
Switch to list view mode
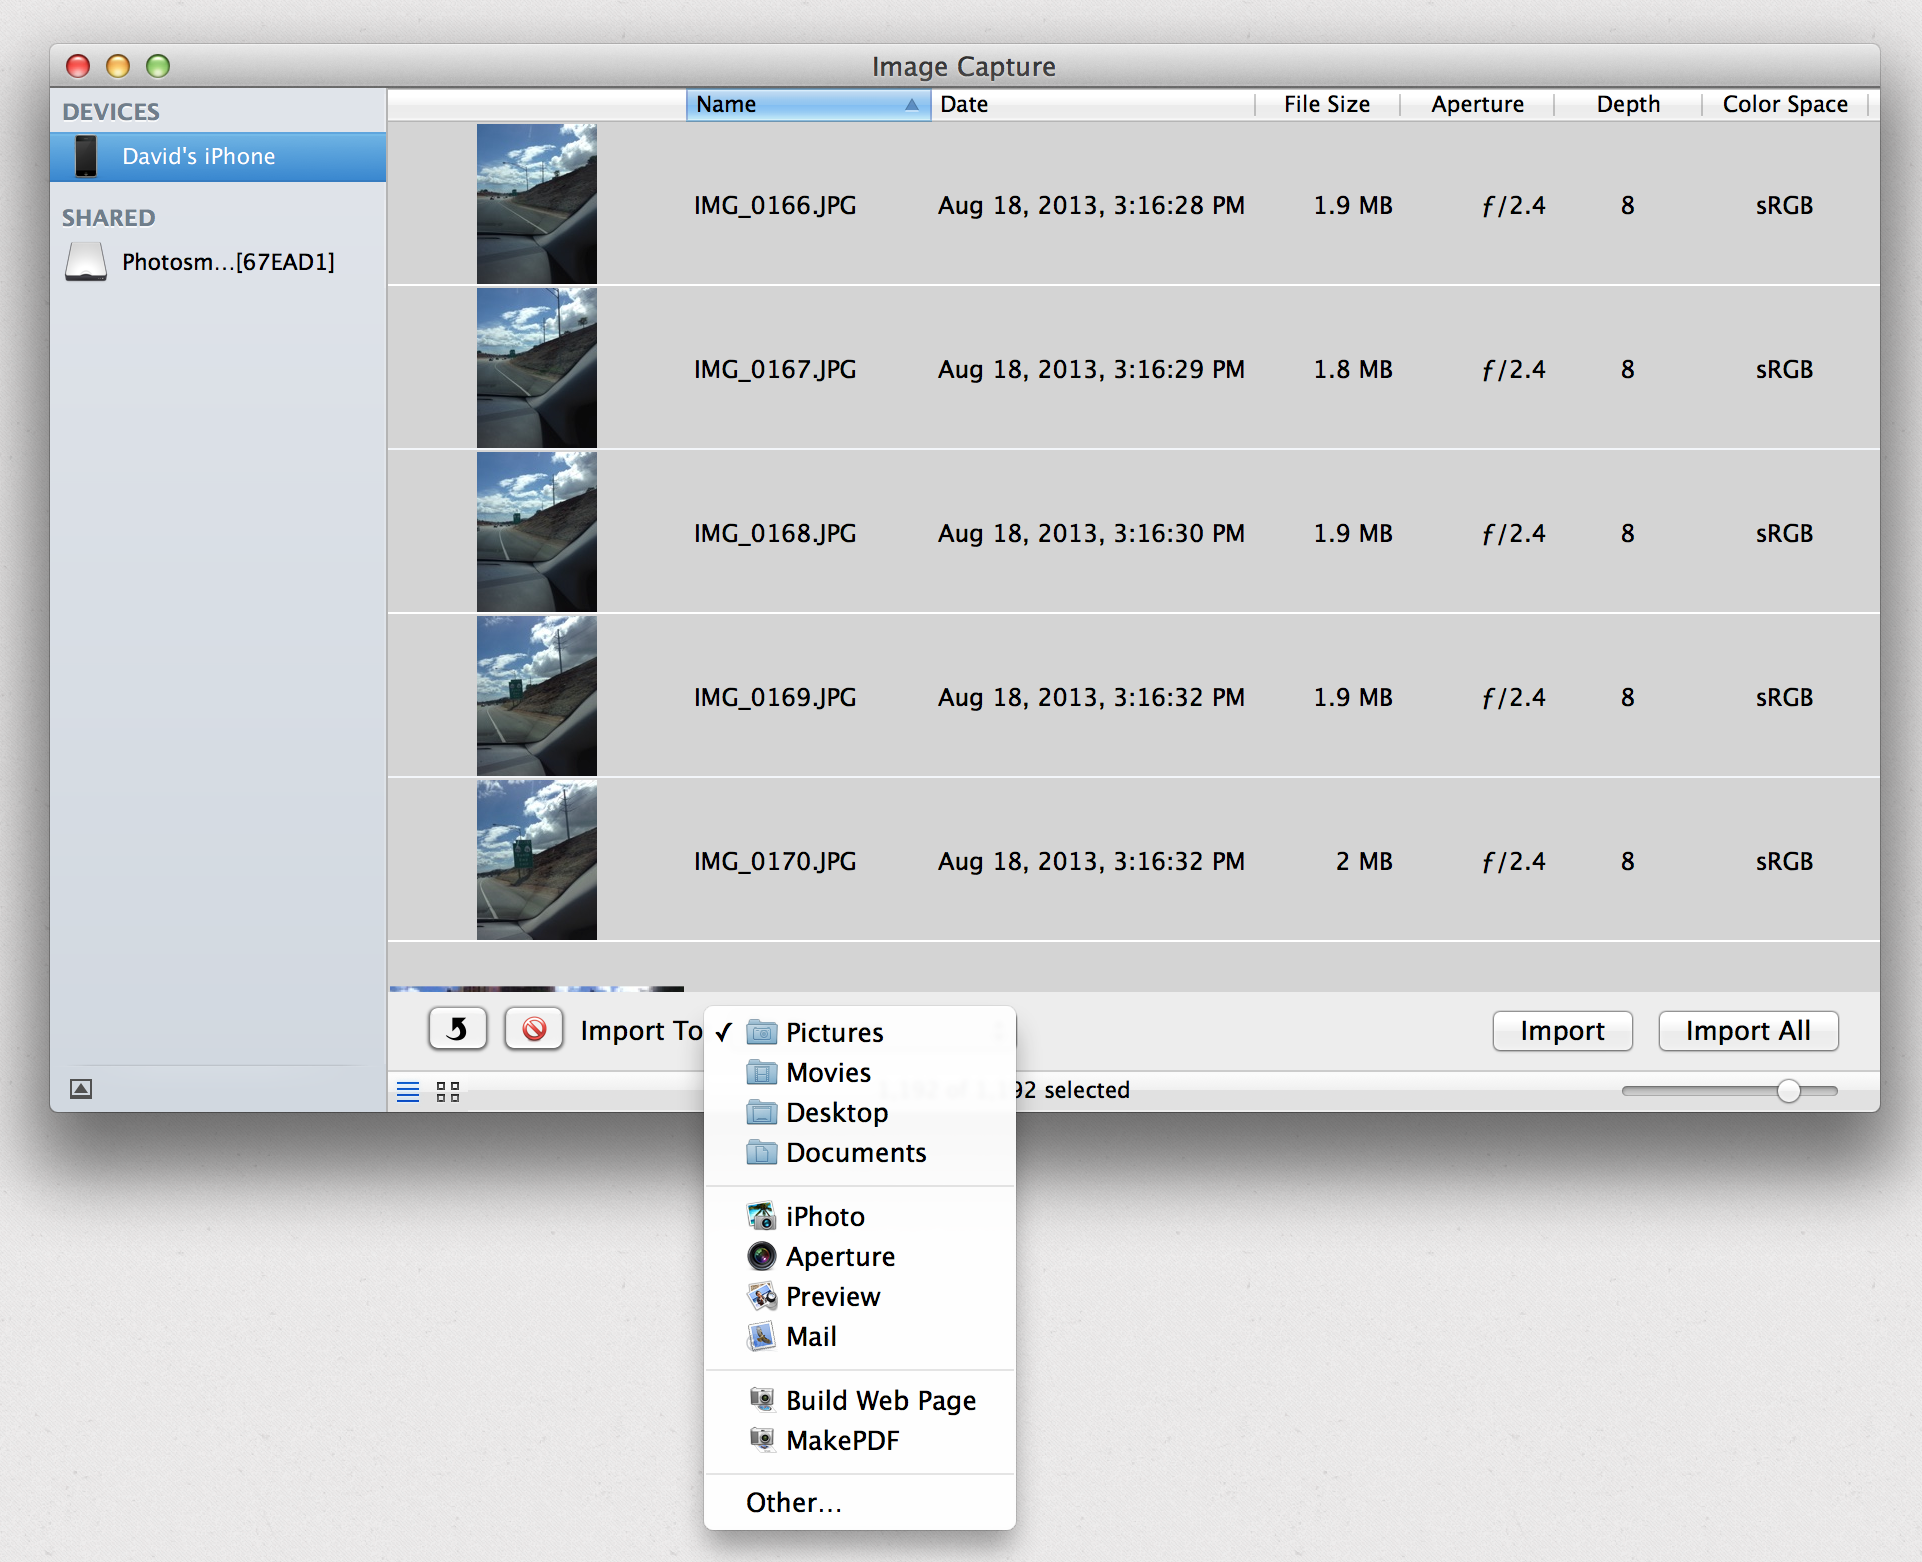click(x=408, y=1091)
